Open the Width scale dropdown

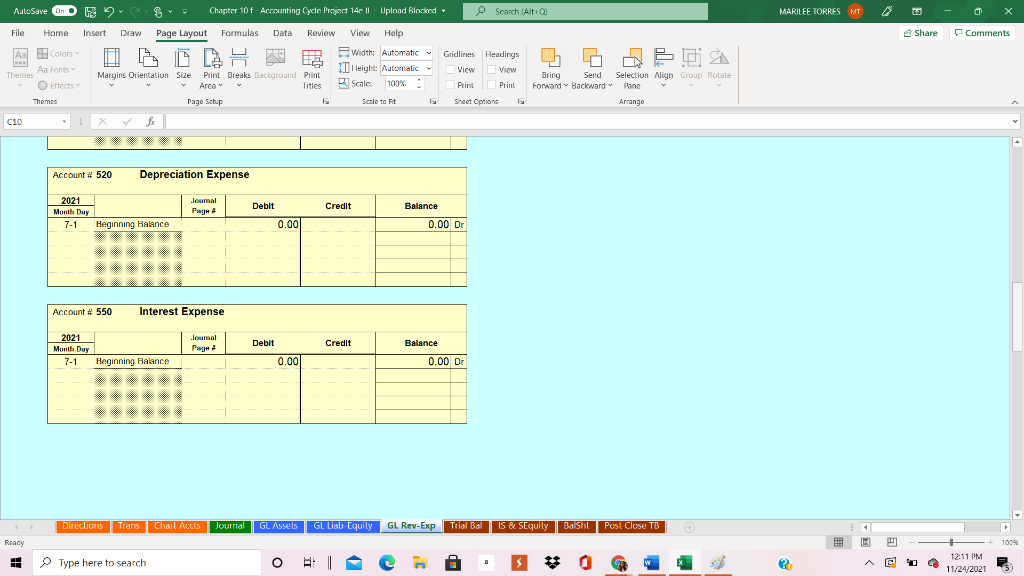click(428, 53)
